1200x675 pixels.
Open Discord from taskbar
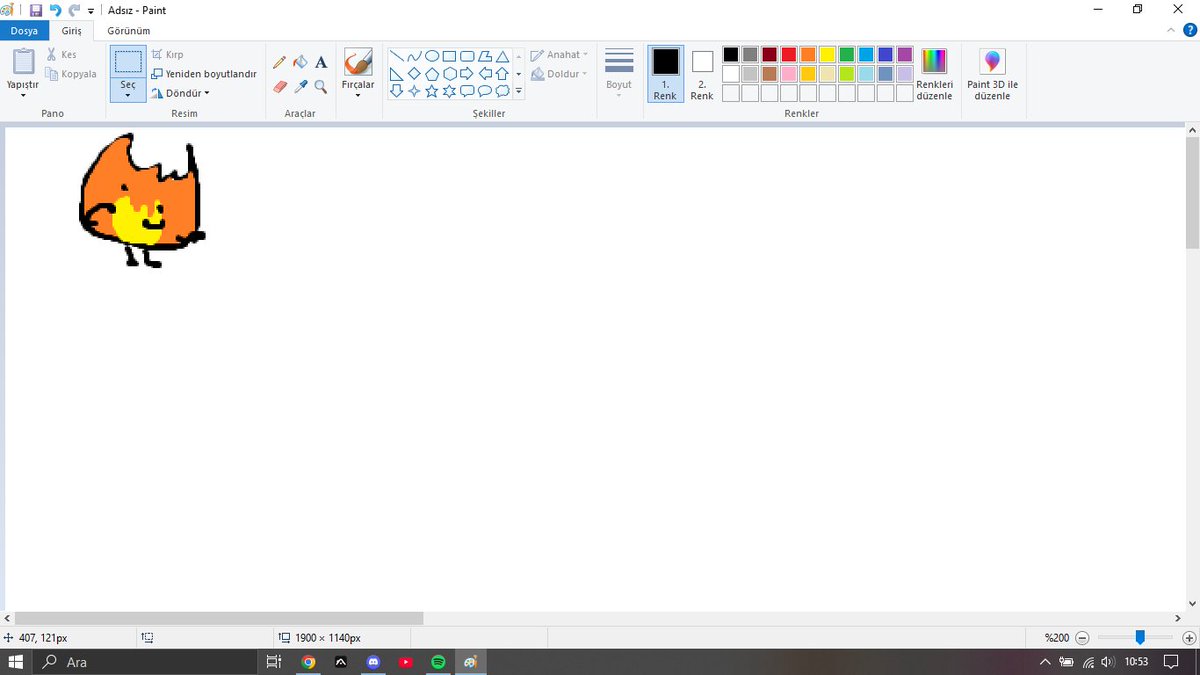point(373,662)
